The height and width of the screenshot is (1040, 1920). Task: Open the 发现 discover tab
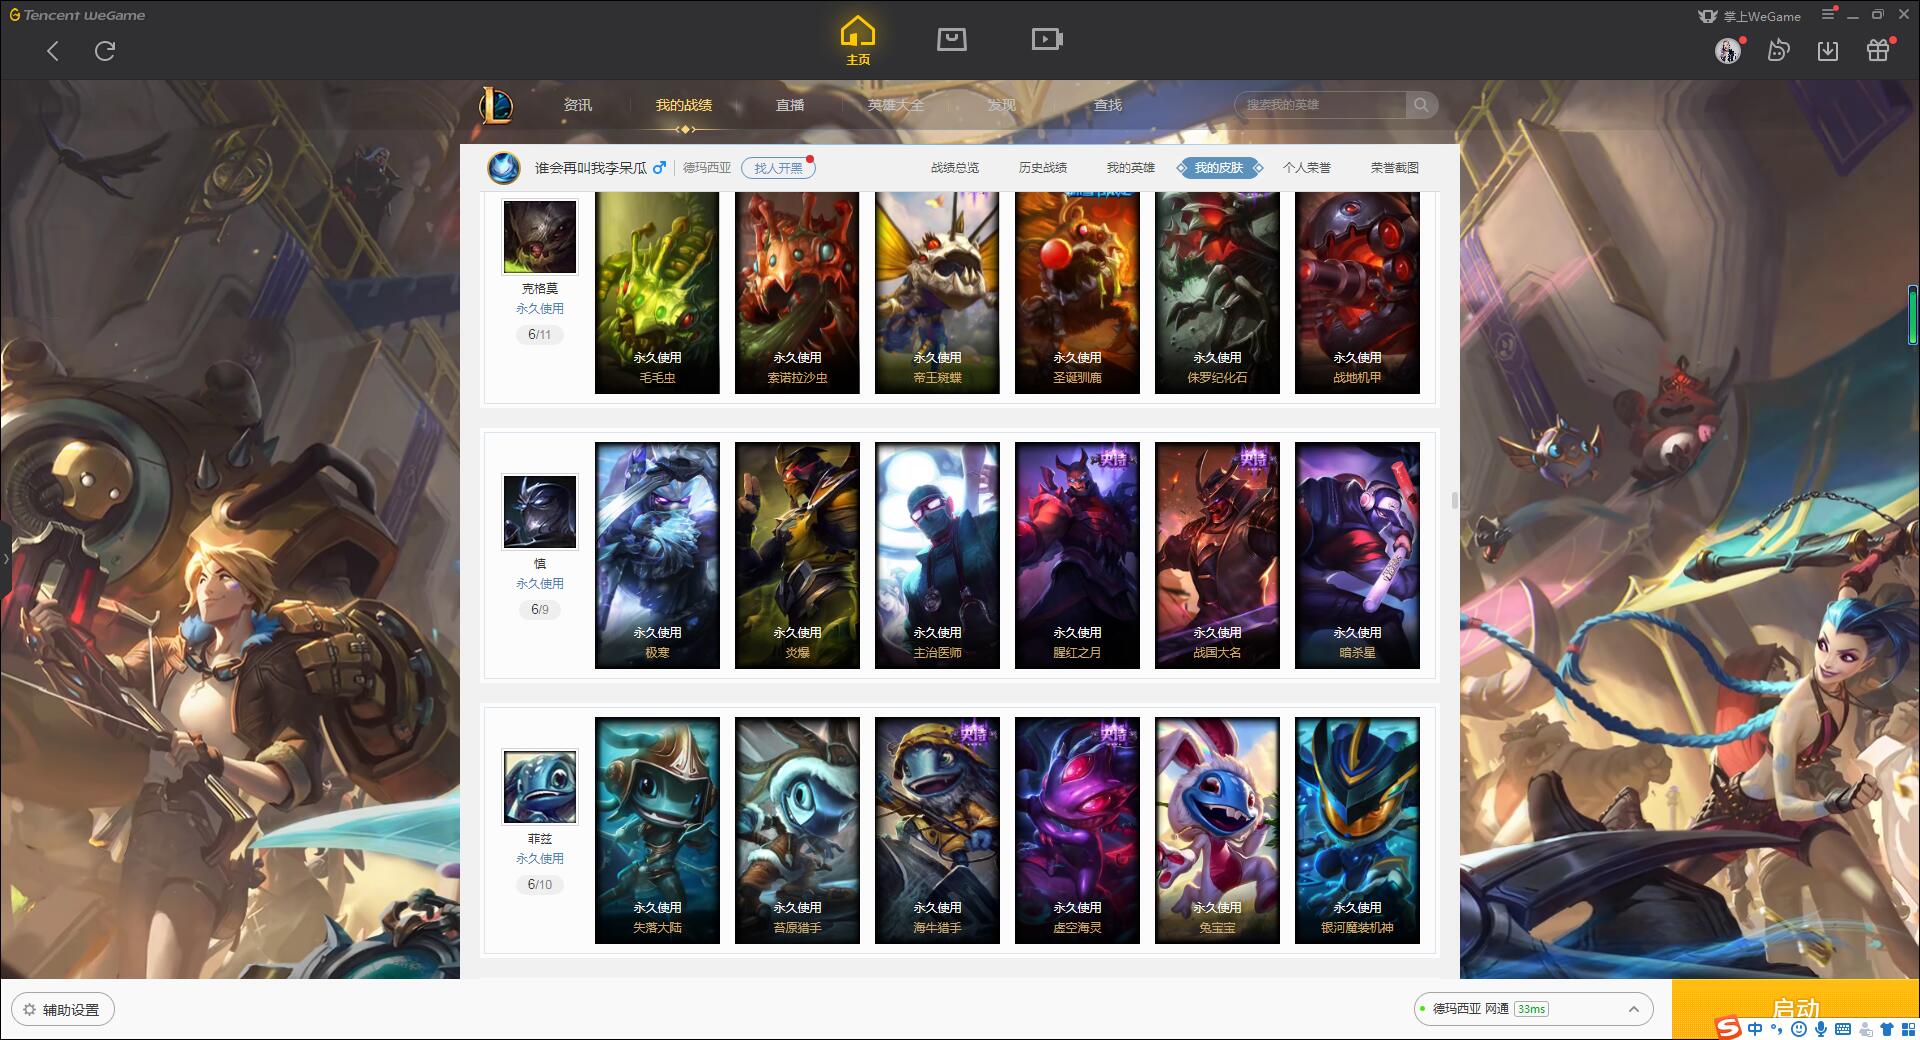pos(1002,105)
